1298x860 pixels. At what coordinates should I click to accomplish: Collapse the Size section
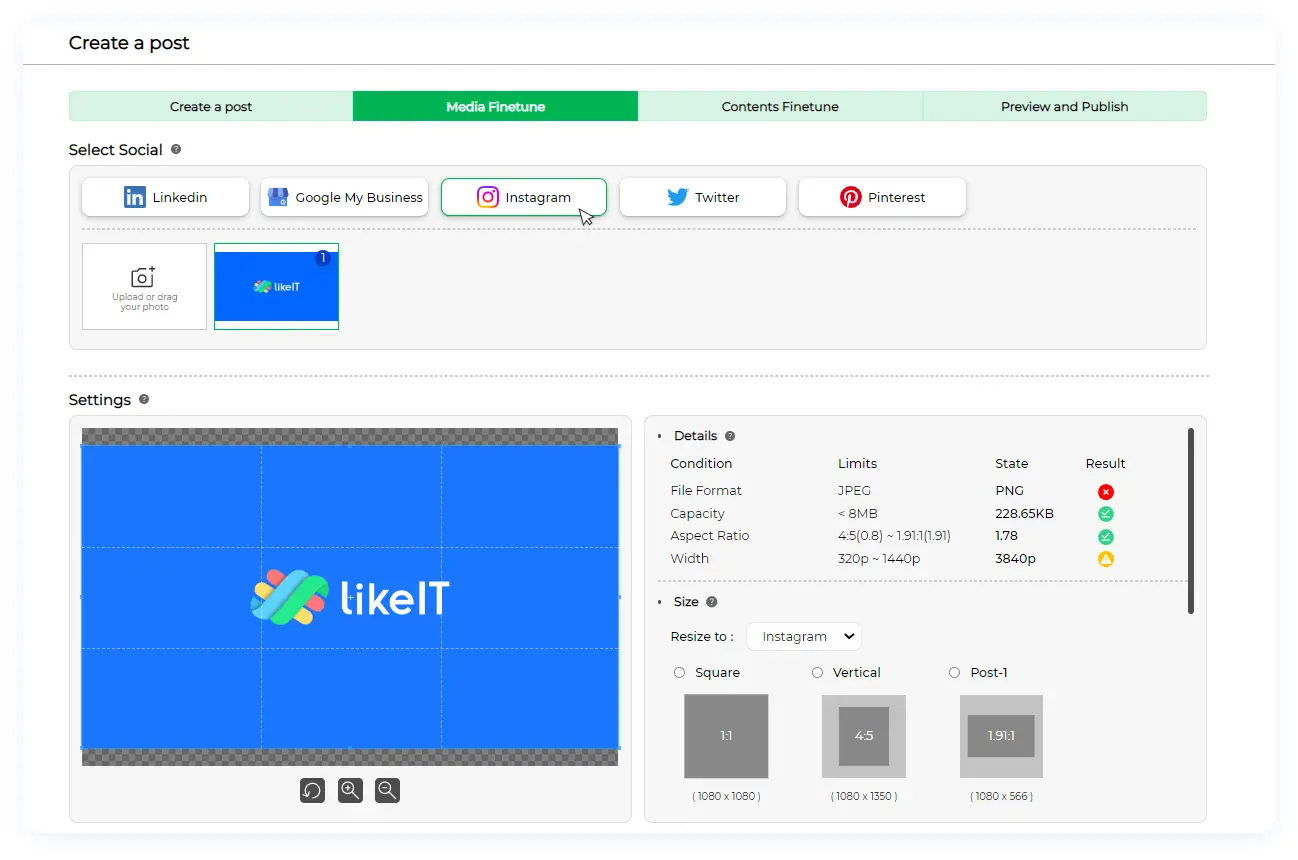coord(660,602)
